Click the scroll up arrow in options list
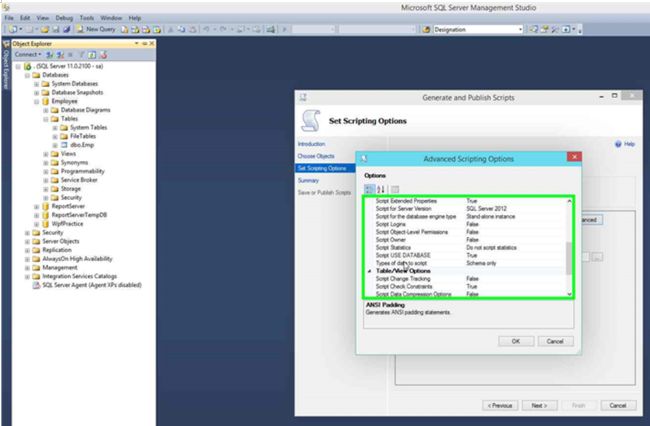 pos(569,201)
